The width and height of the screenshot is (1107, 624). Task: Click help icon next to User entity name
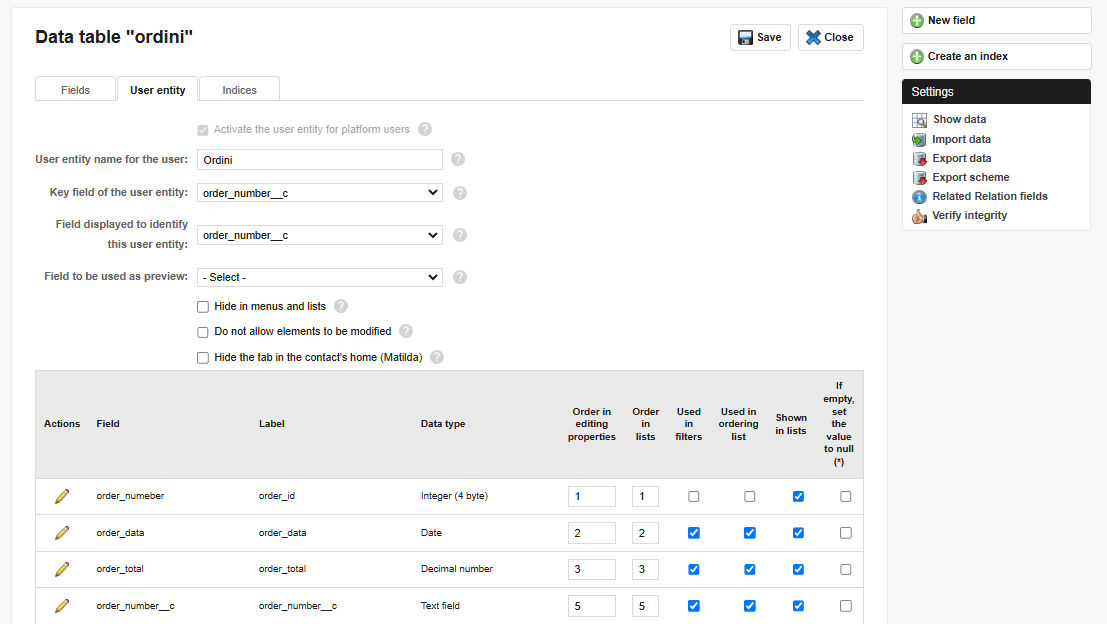458,160
